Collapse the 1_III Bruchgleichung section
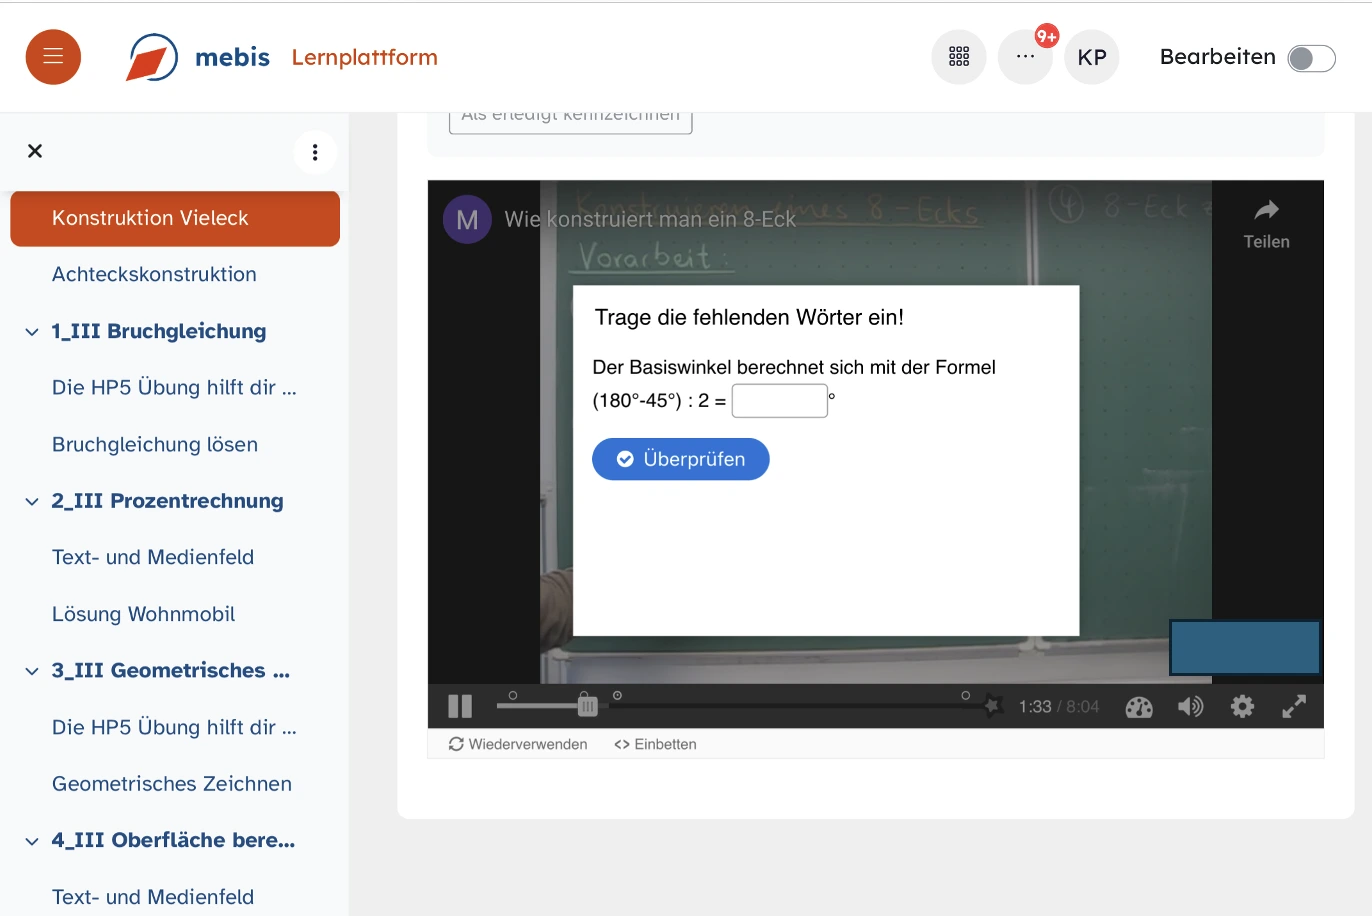The height and width of the screenshot is (916, 1372). coord(32,332)
